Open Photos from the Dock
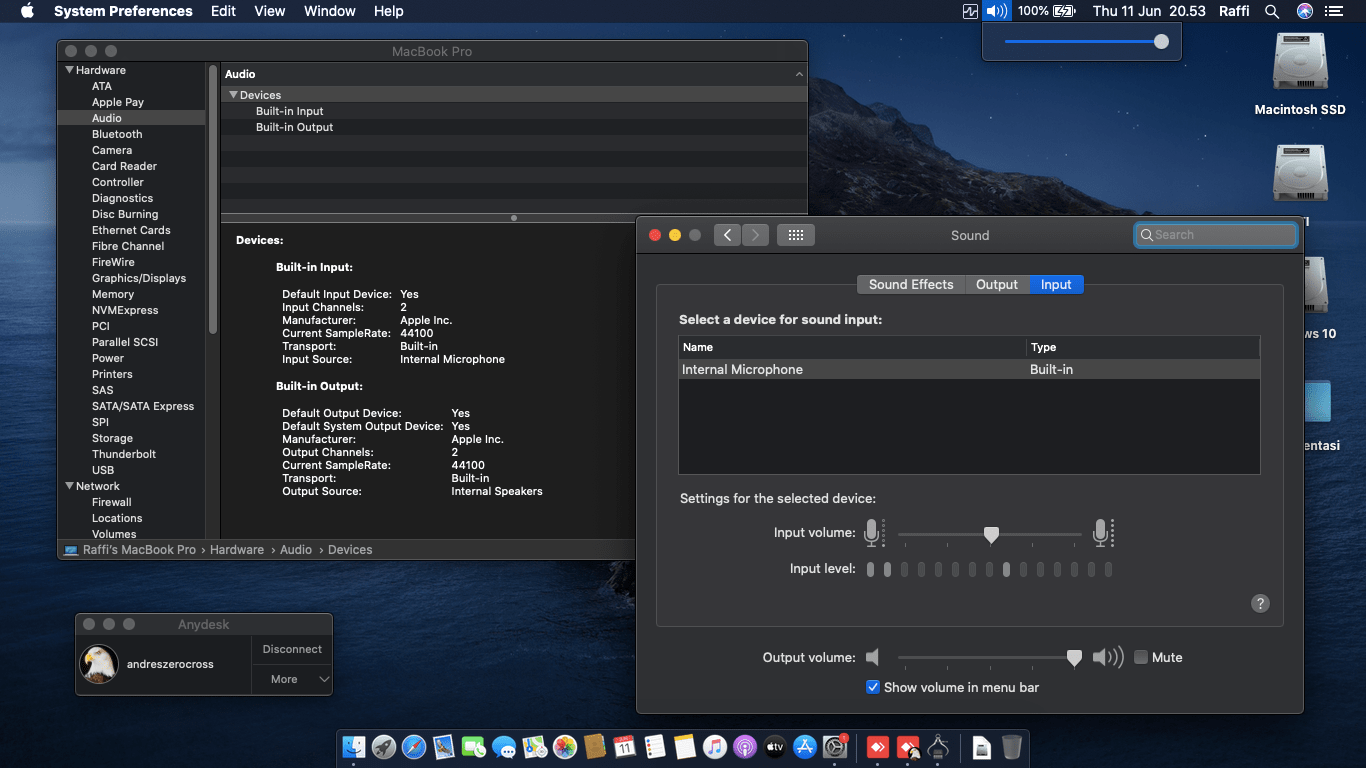The height and width of the screenshot is (768, 1366). click(565, 746)
